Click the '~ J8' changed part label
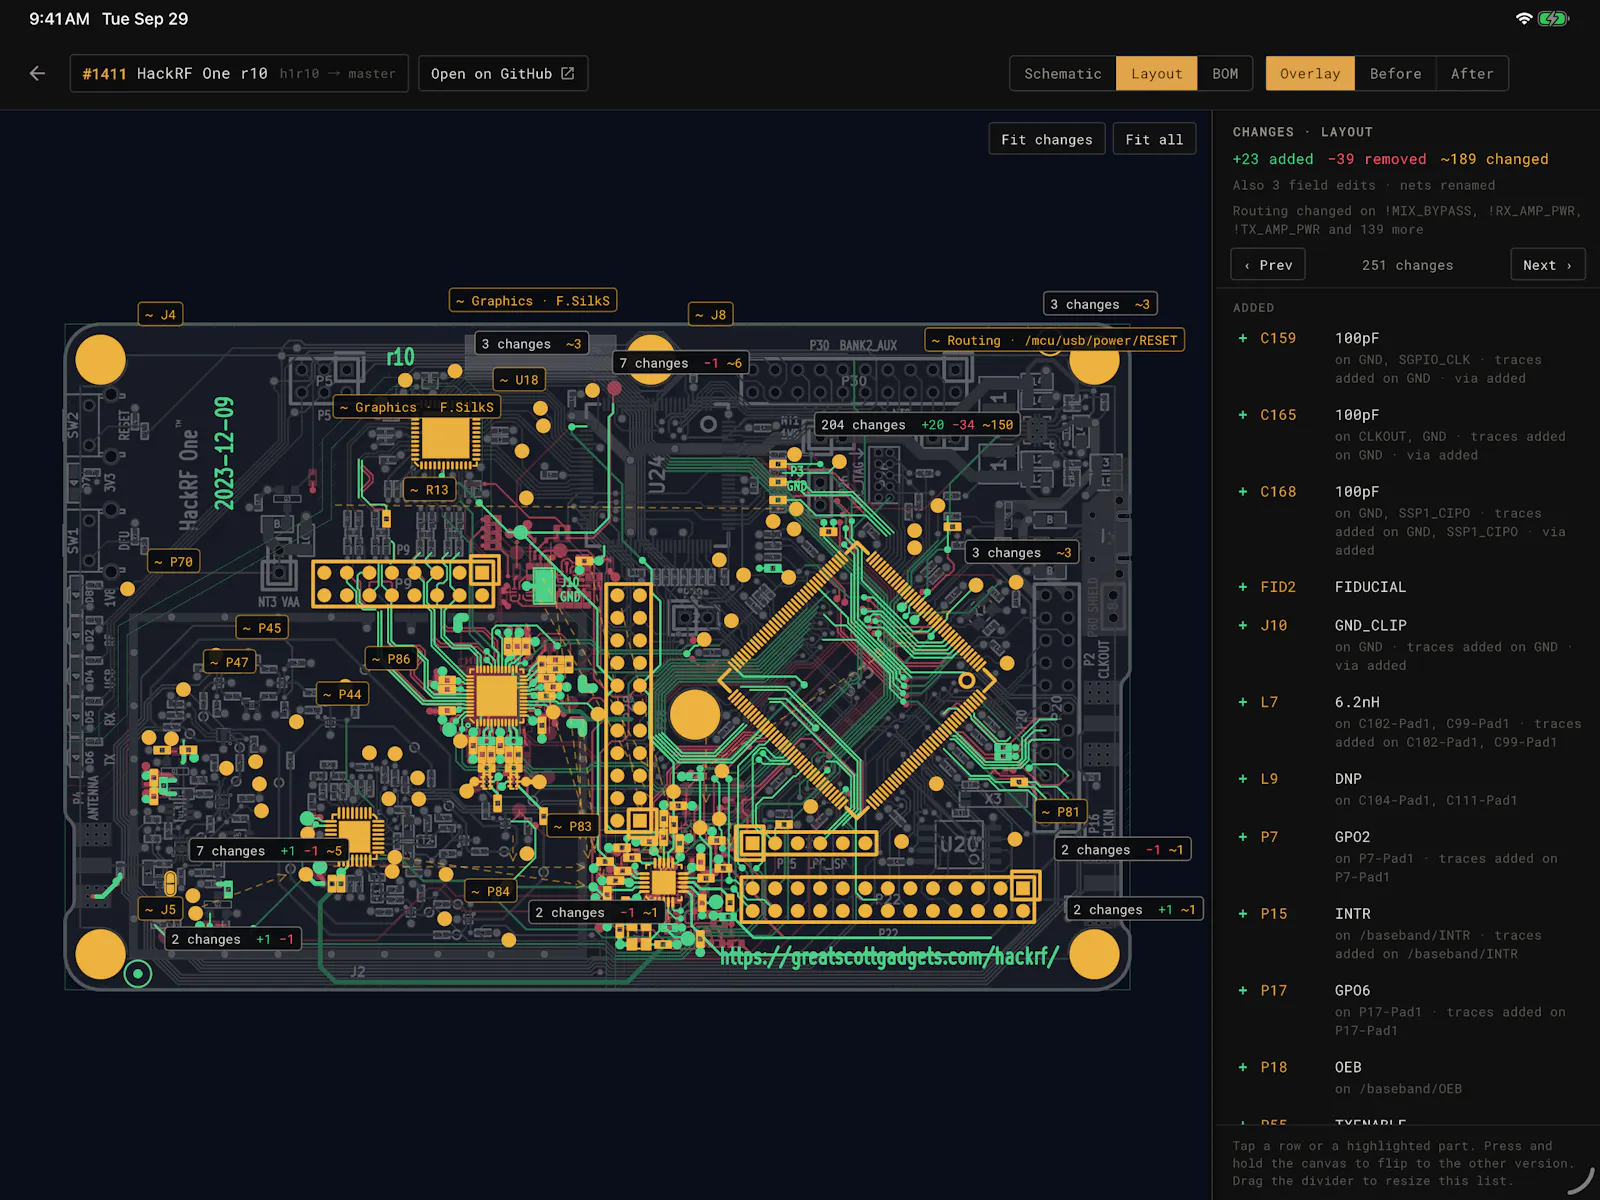Viewport: 1600px width, 1200px height. pos(711,314)
